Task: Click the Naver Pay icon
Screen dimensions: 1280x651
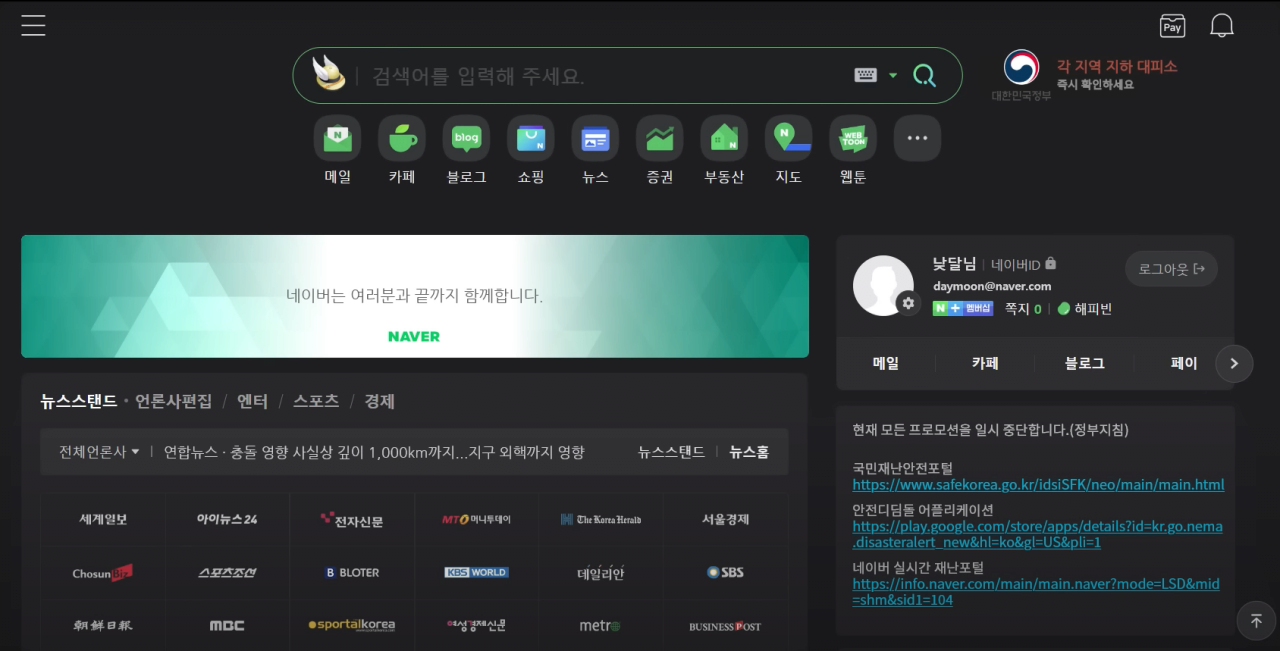Action: pos(1172,26)
